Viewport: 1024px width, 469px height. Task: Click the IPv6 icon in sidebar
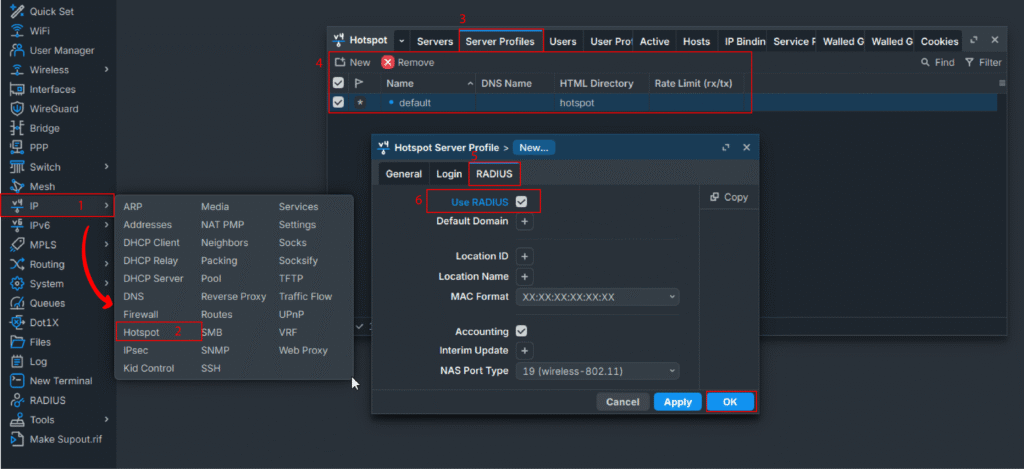click(x=18, y=225)
